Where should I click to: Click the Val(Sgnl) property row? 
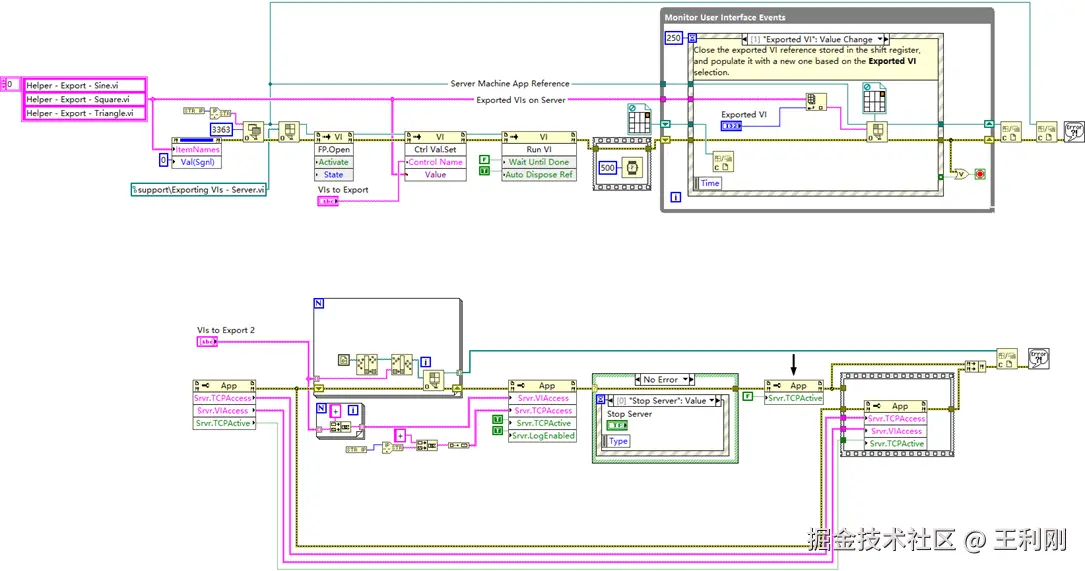coord(197,162)
